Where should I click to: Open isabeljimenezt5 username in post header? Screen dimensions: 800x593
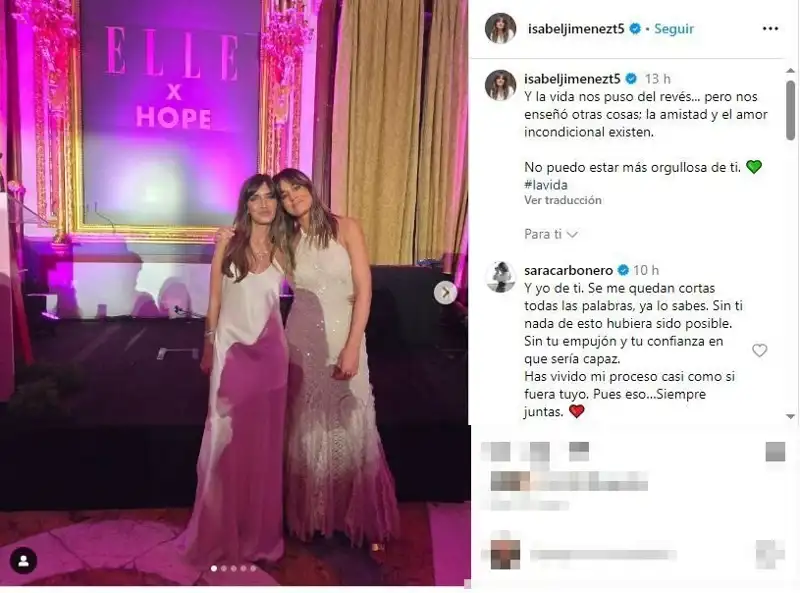pyautogui.click(x=576, y=29)
